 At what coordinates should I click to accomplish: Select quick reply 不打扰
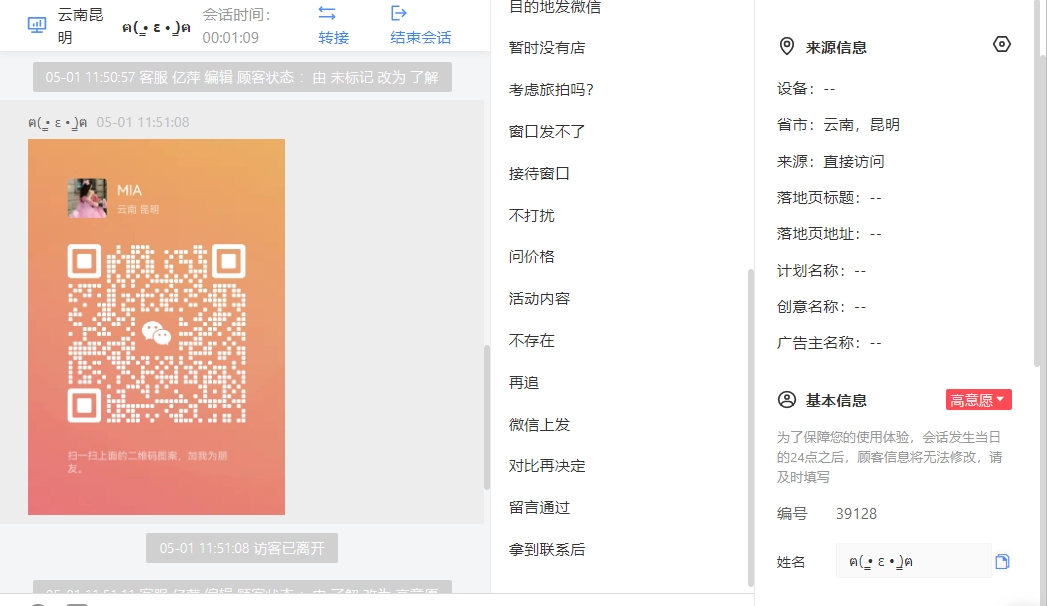click(532, 216)
